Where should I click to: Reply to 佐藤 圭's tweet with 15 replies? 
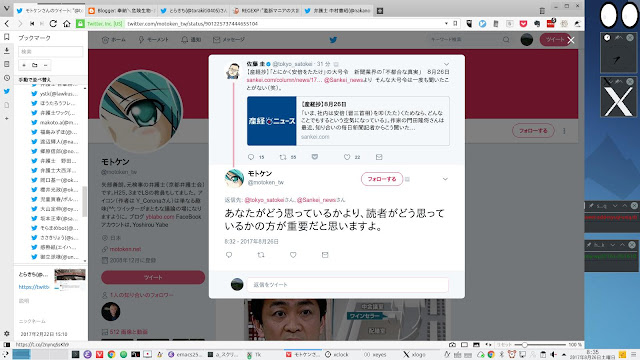(251, 157)
